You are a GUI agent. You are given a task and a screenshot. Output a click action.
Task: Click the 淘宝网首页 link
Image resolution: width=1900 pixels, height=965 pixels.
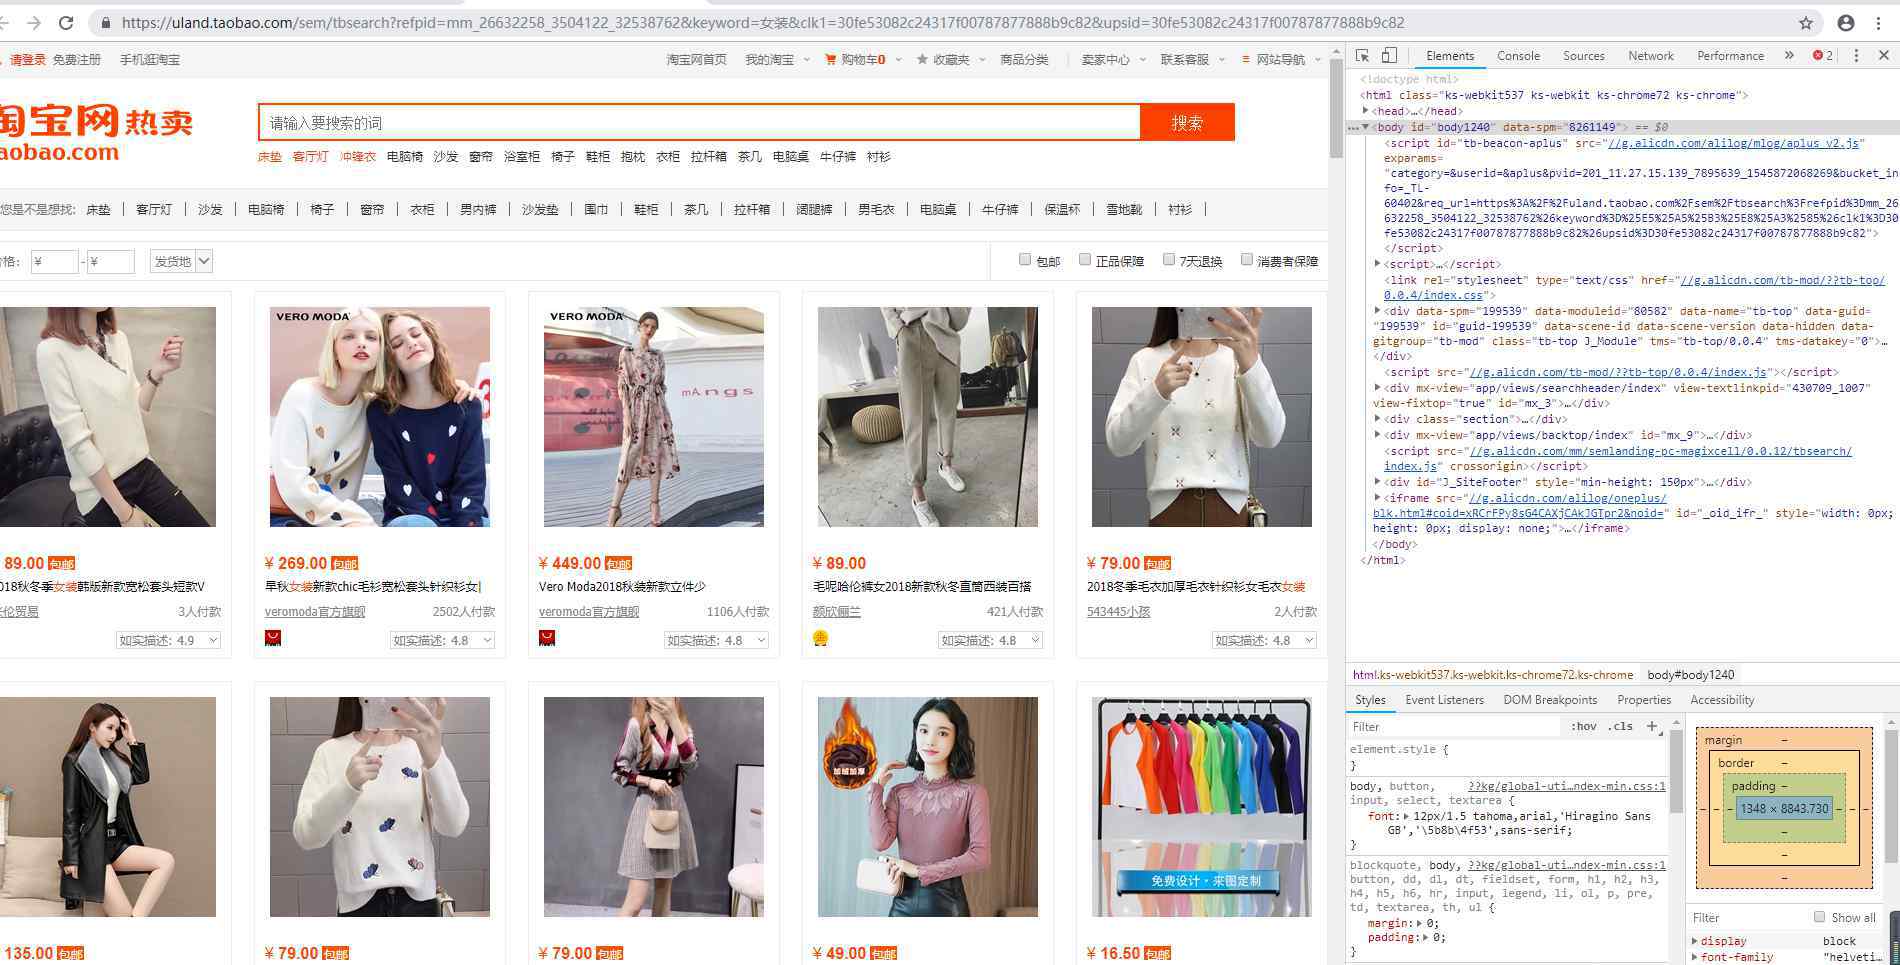click(696, 60)
